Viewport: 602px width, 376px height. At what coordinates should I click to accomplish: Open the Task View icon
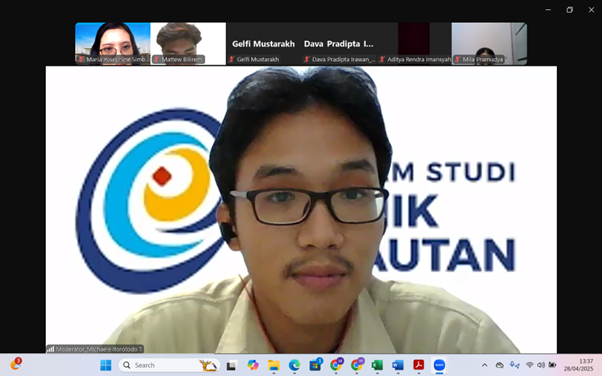(x=231, y=365)
